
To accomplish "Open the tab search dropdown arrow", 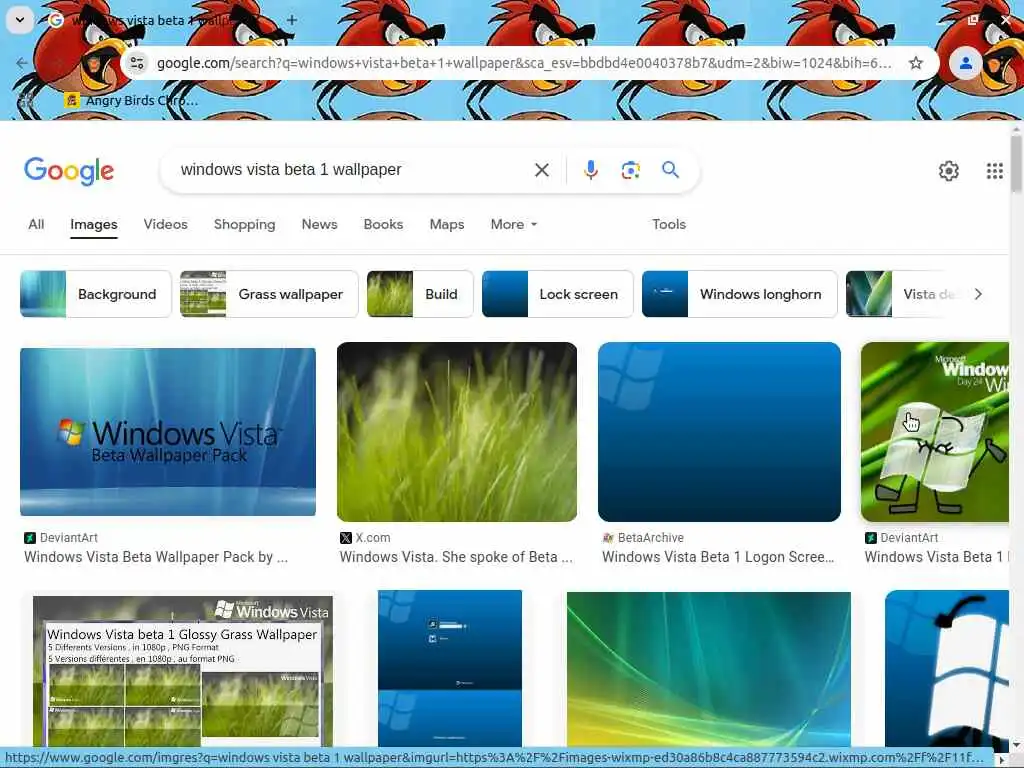I will (20, 20).
